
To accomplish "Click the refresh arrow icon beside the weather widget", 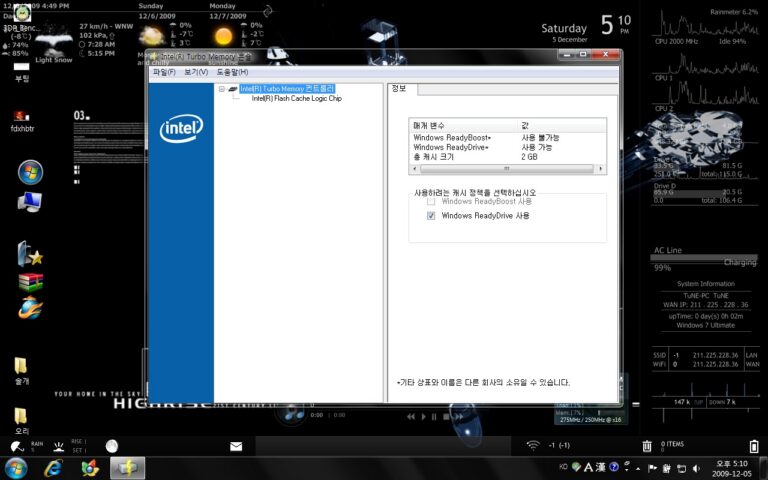I will pos(268,11).
